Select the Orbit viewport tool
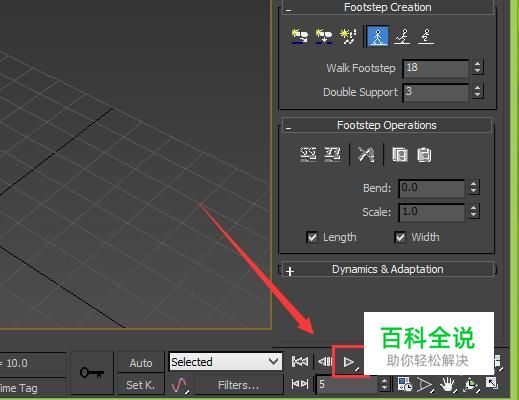519x400 pixels. pyautogui.click(x=471, y=384)
